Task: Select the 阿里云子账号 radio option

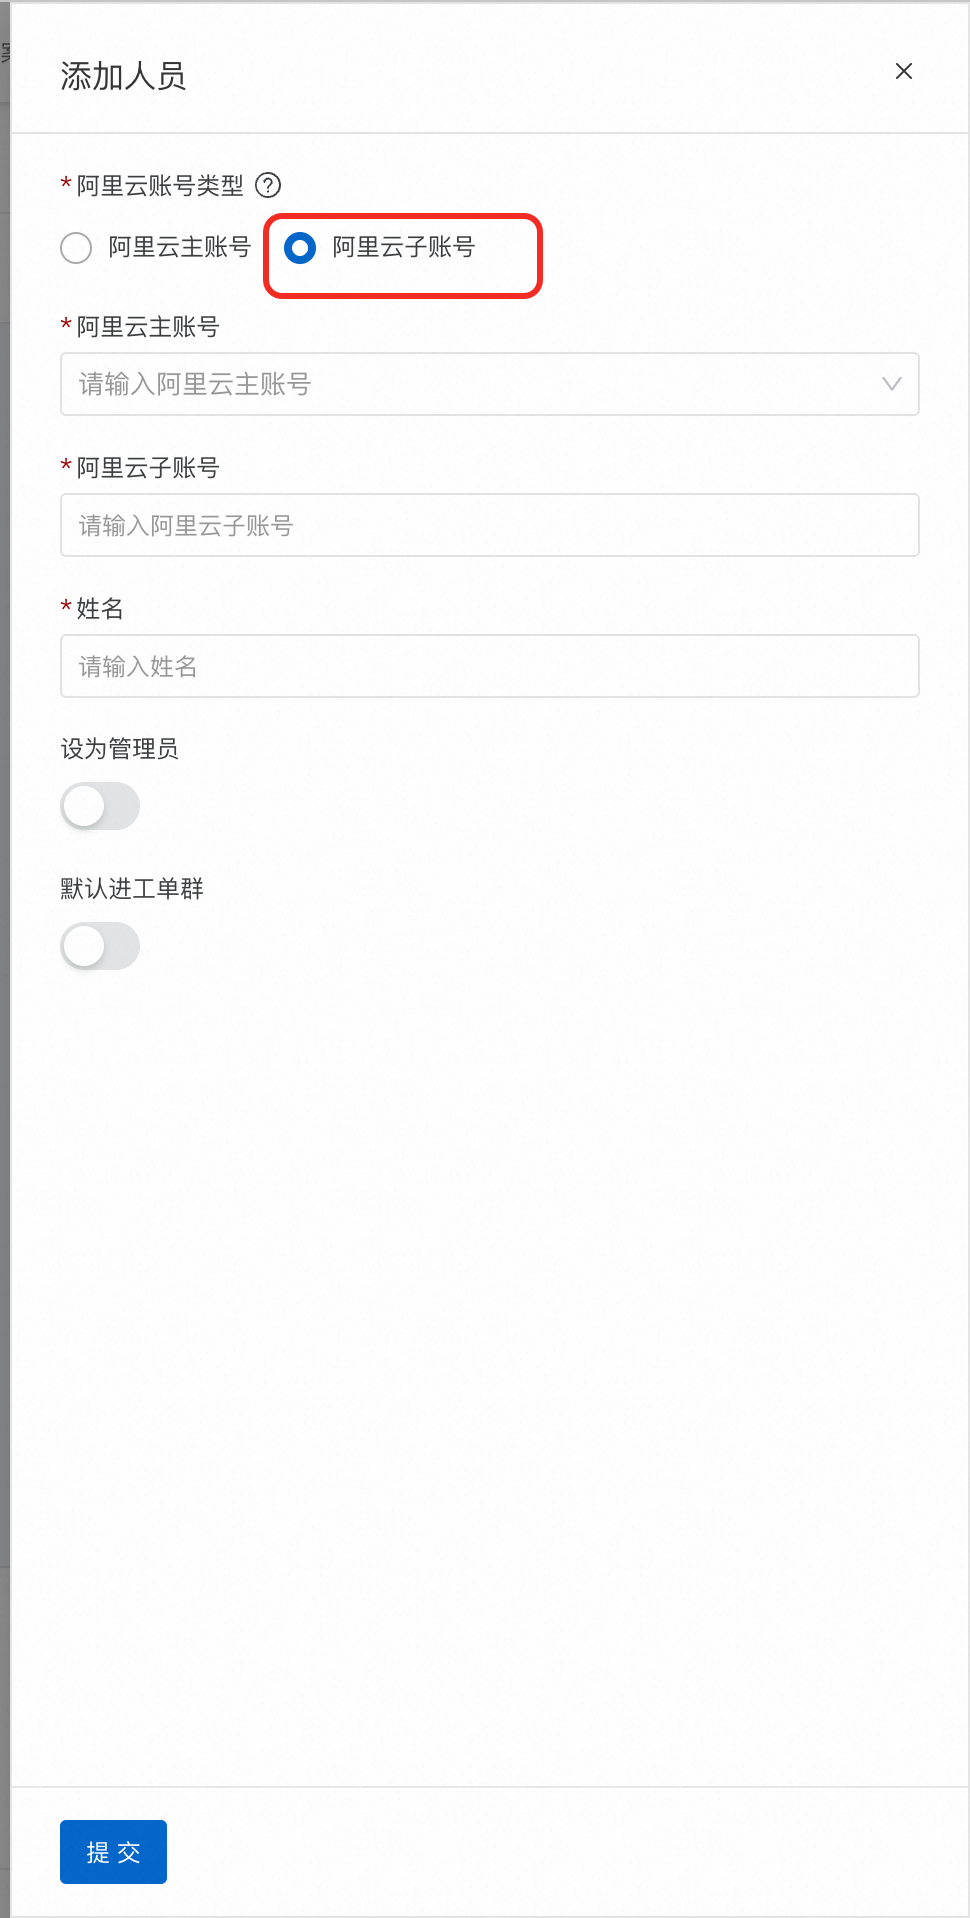Action: pos(300,248)
